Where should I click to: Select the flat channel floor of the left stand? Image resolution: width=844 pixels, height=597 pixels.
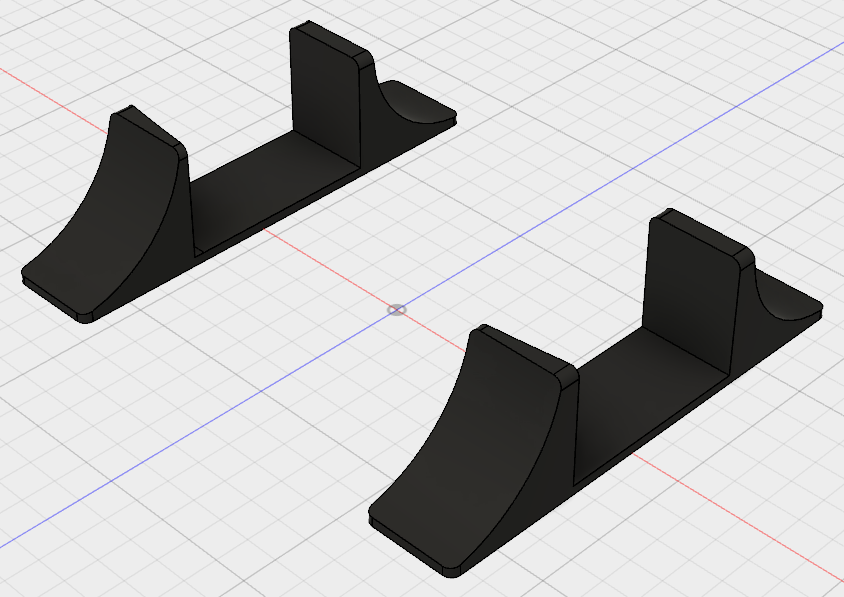point(275,188)
